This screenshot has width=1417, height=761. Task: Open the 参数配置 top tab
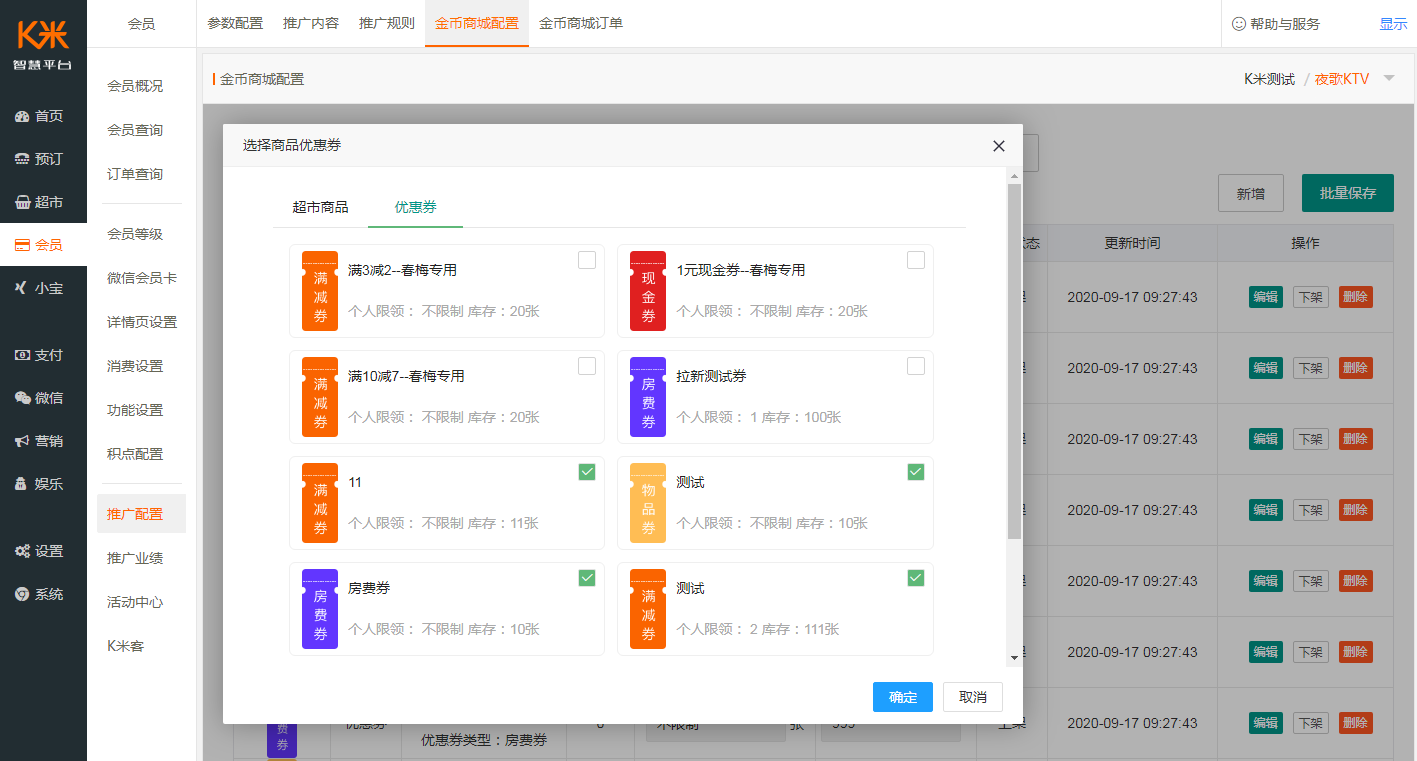[x=235, y=23]
